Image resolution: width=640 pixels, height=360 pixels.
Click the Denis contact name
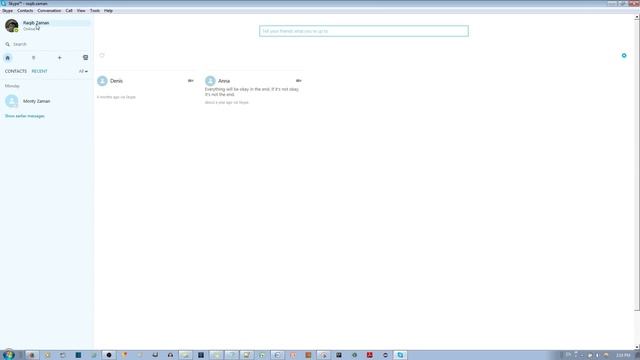point(116,81)
